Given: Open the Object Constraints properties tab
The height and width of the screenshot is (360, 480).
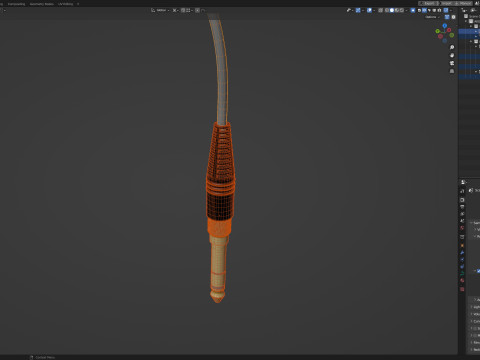Looking at the screenshot, I should click(x=462, y=266).
